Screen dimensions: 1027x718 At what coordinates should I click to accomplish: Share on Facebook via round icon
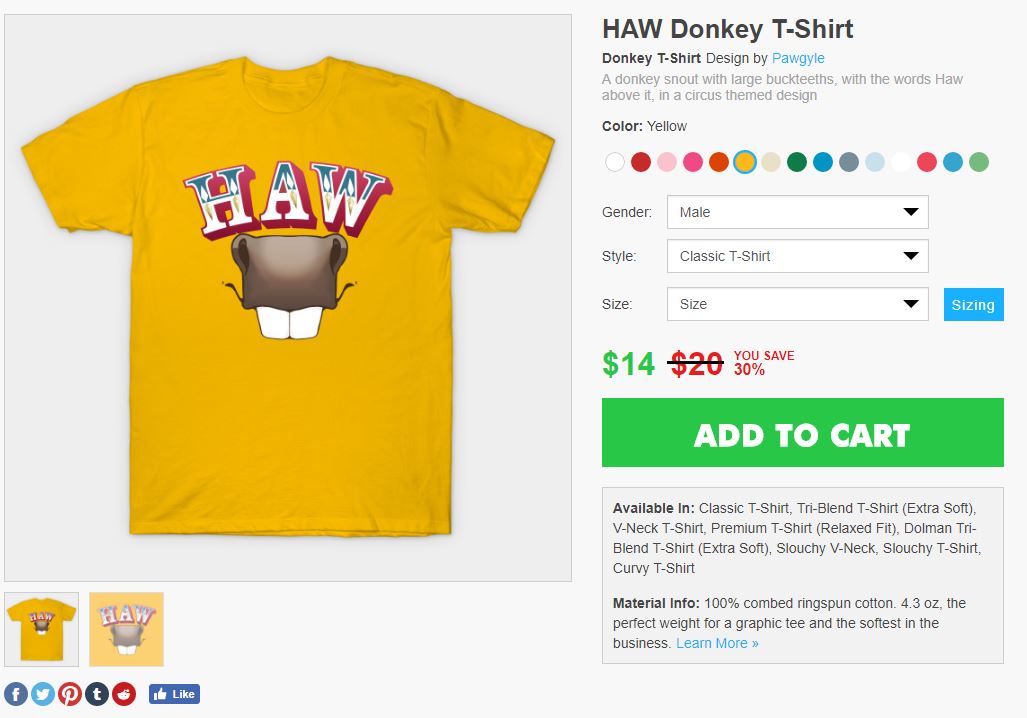(x=16, y=694)
